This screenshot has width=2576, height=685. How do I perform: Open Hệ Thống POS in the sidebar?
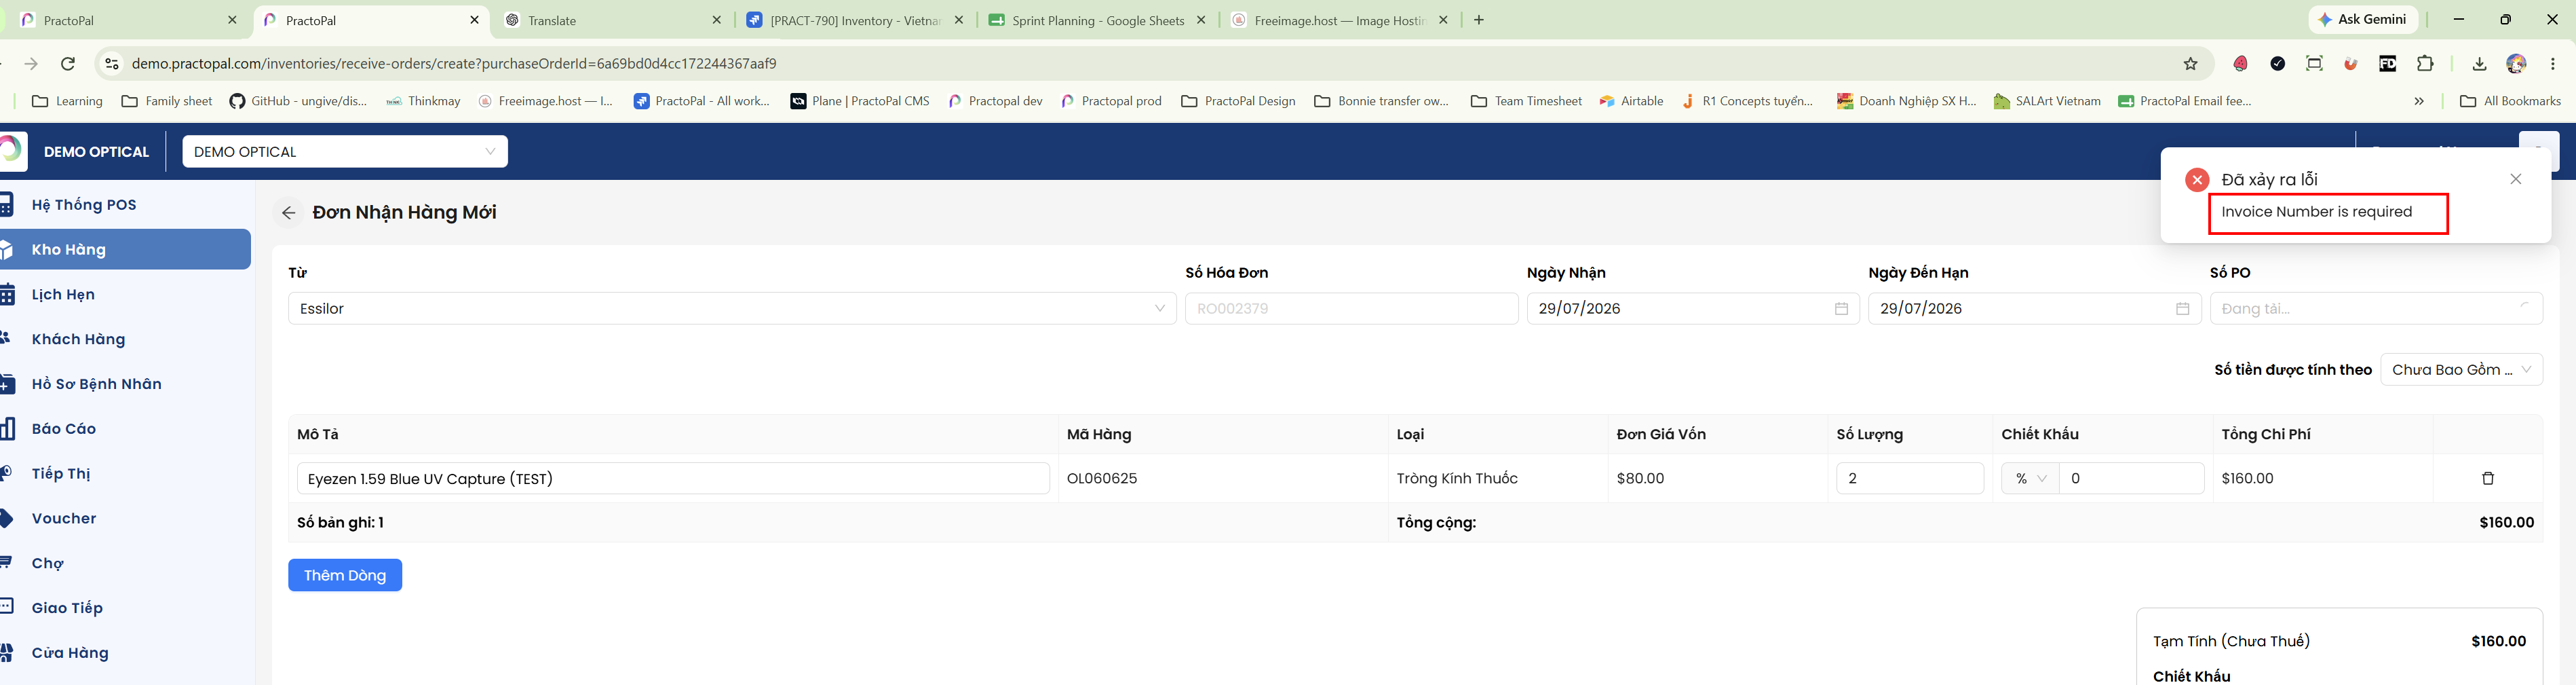(x=84, y=205)
